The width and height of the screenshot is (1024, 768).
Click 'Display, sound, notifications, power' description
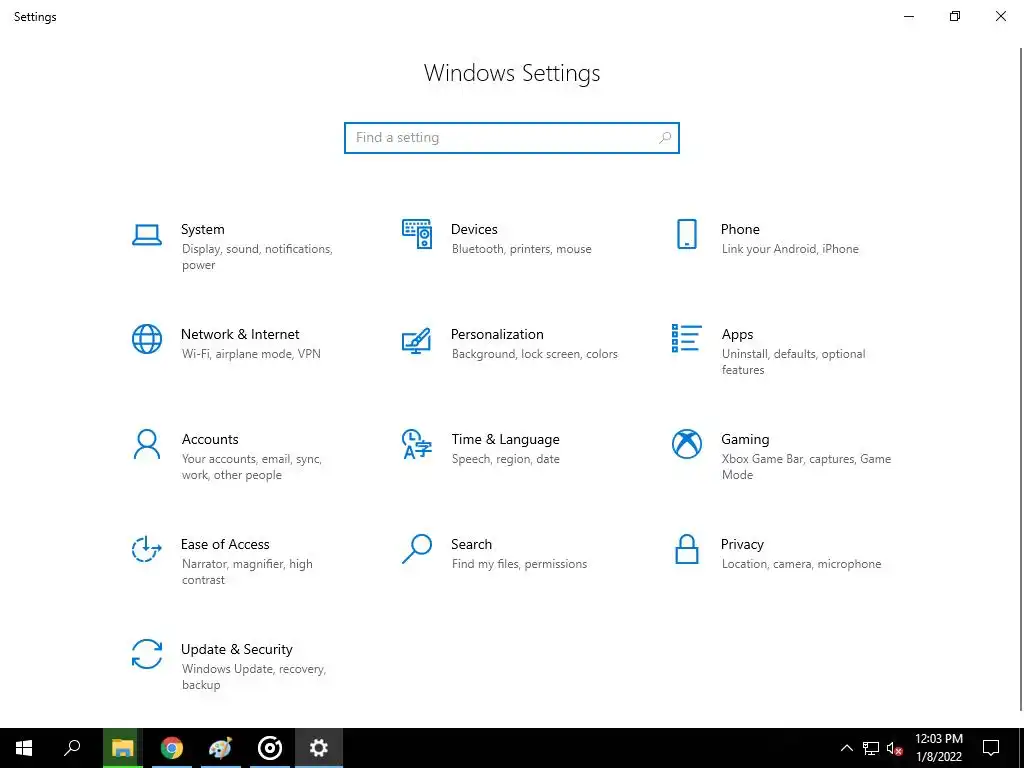(x=257, y=257)
